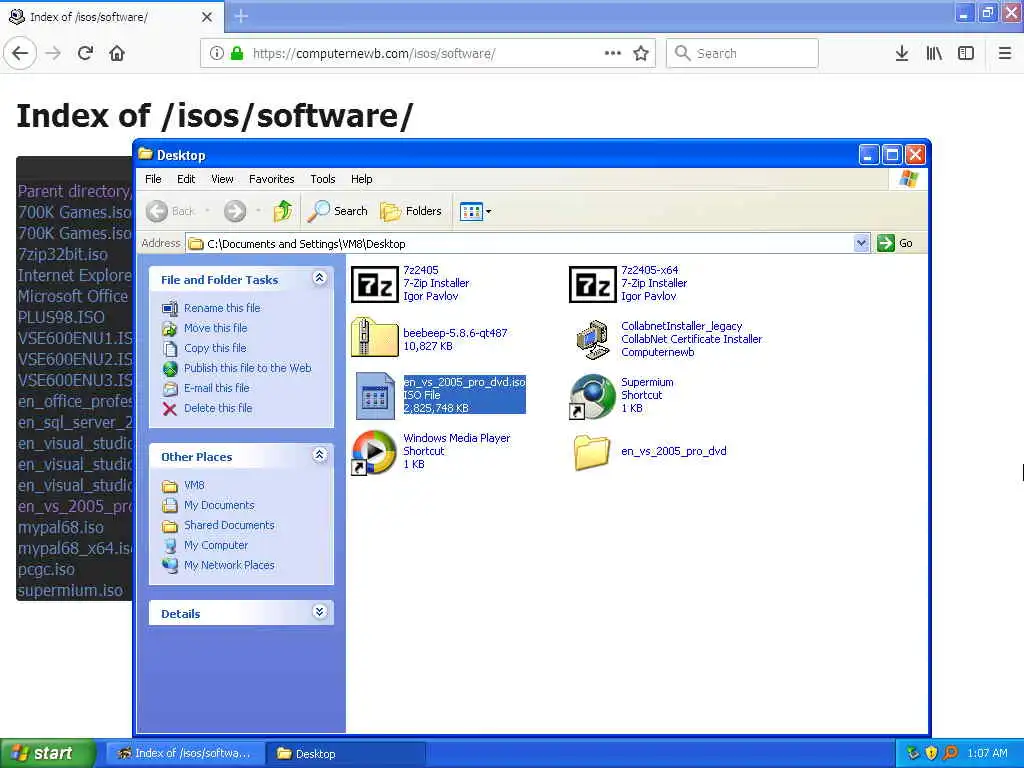This screenshot has height=768, width=1024.
Task: Click the Windows start button
Action: pyautogui.click(x=48, y=754)
